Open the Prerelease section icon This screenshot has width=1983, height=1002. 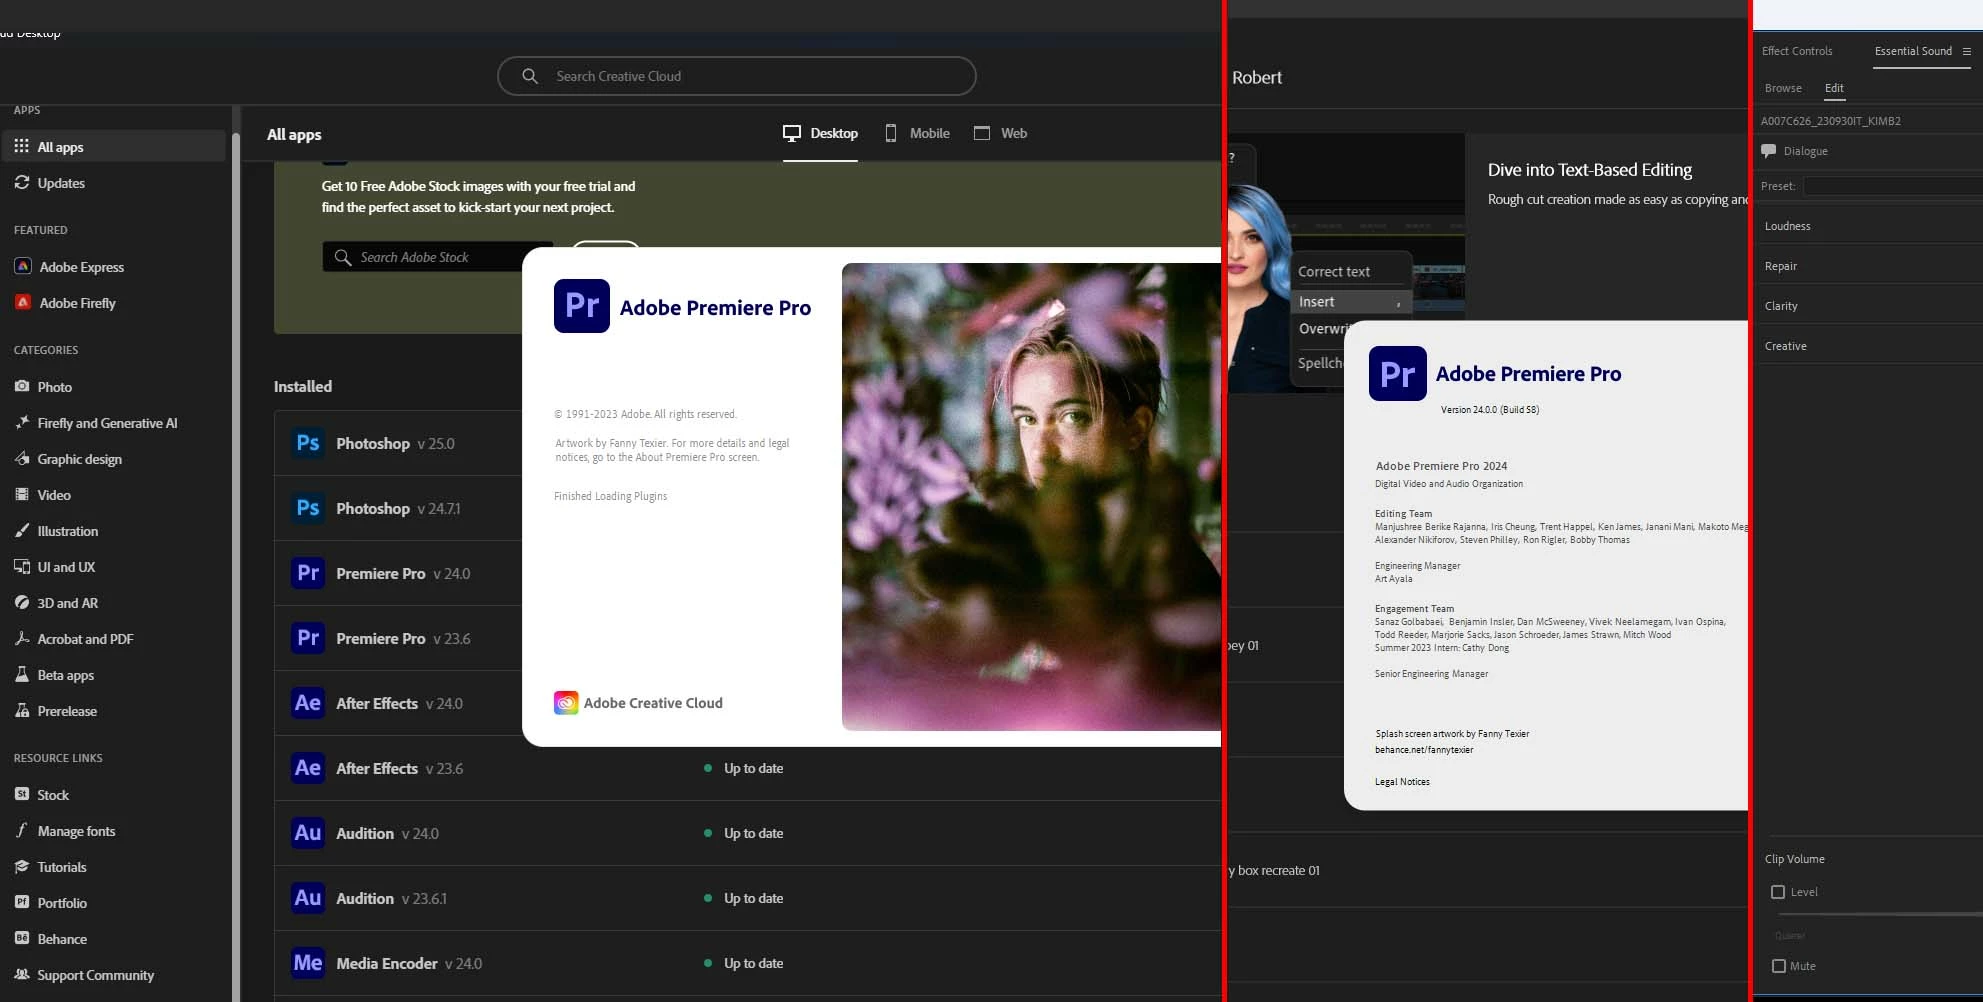click(x=22, y=710)
